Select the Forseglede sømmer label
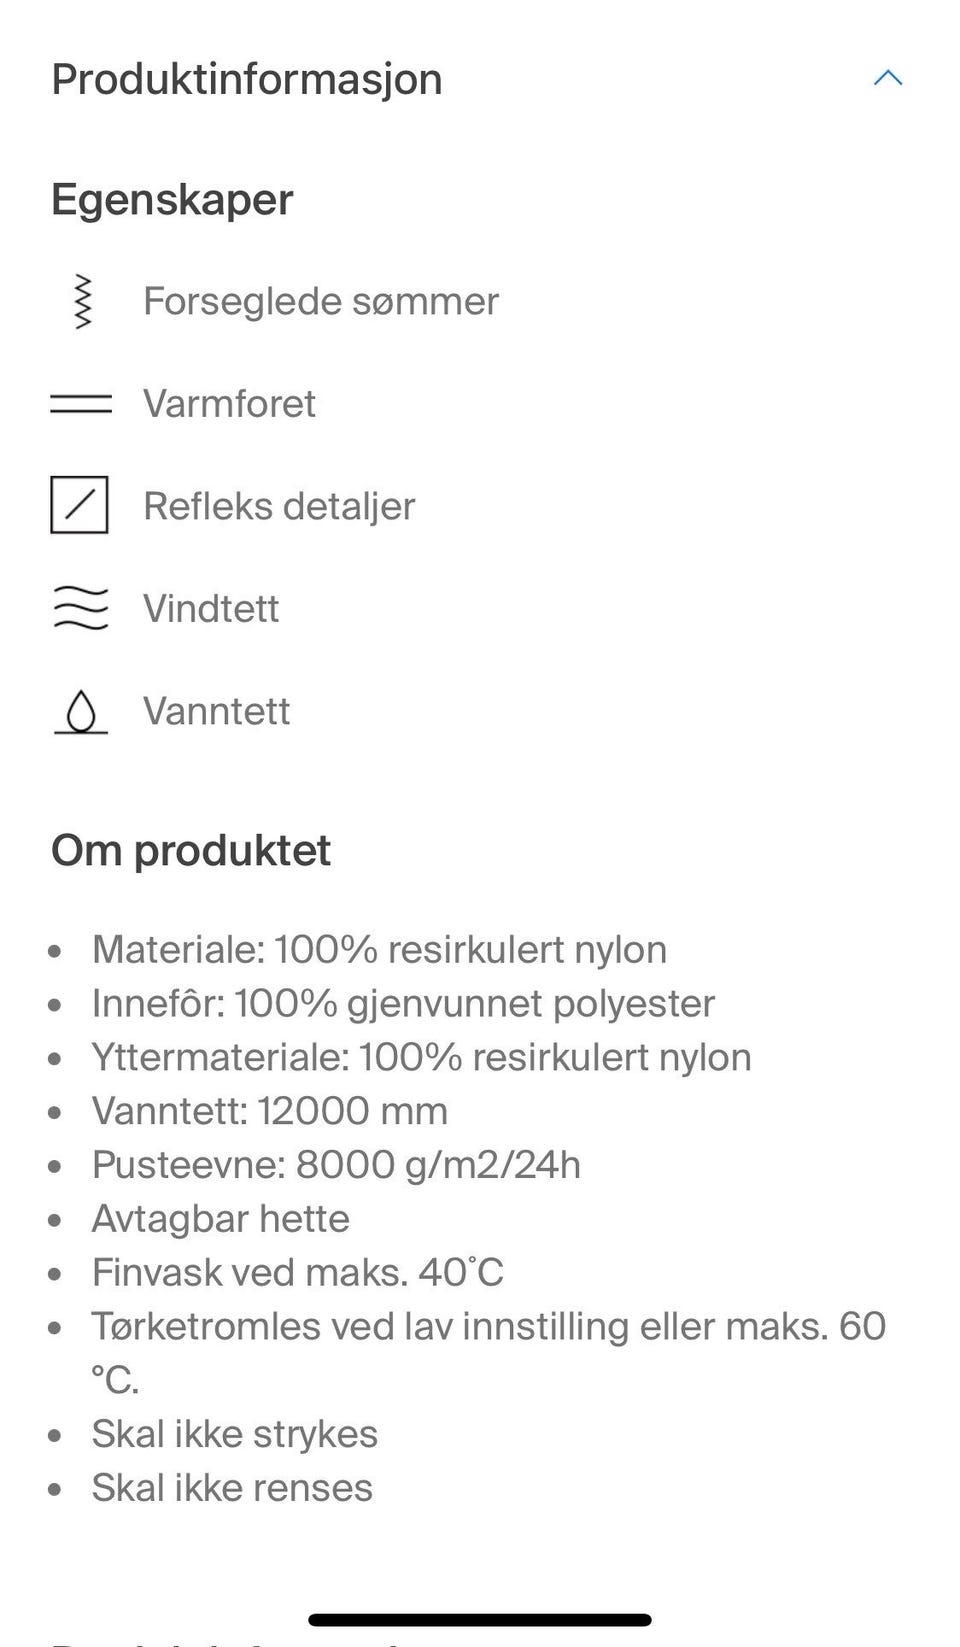This screenshot has width=960, height=1647. tap(320, 301)
